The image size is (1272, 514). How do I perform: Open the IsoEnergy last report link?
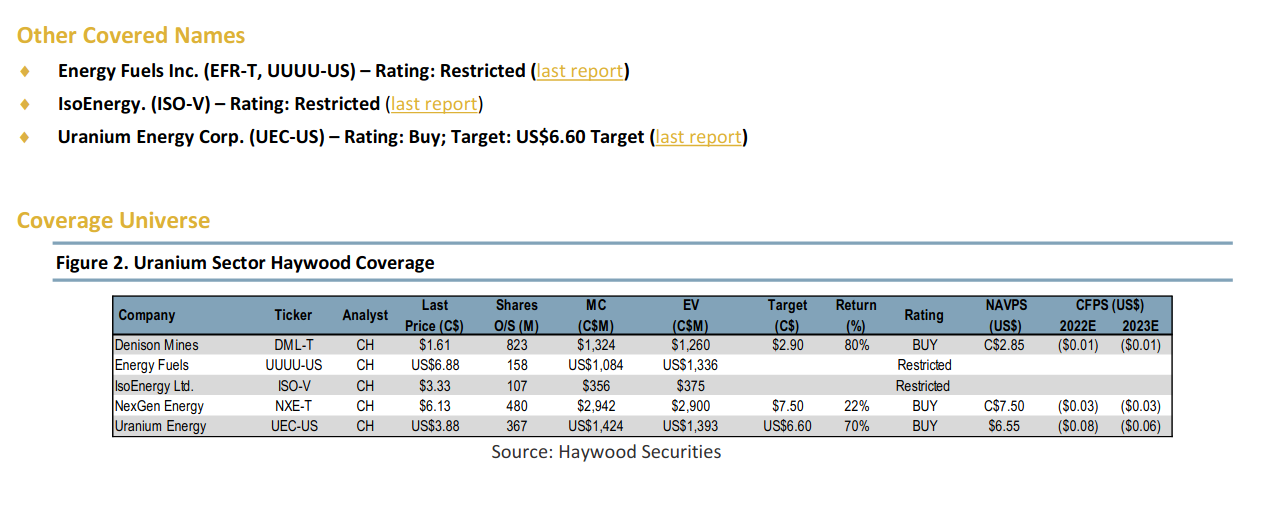tap(434, 104)
